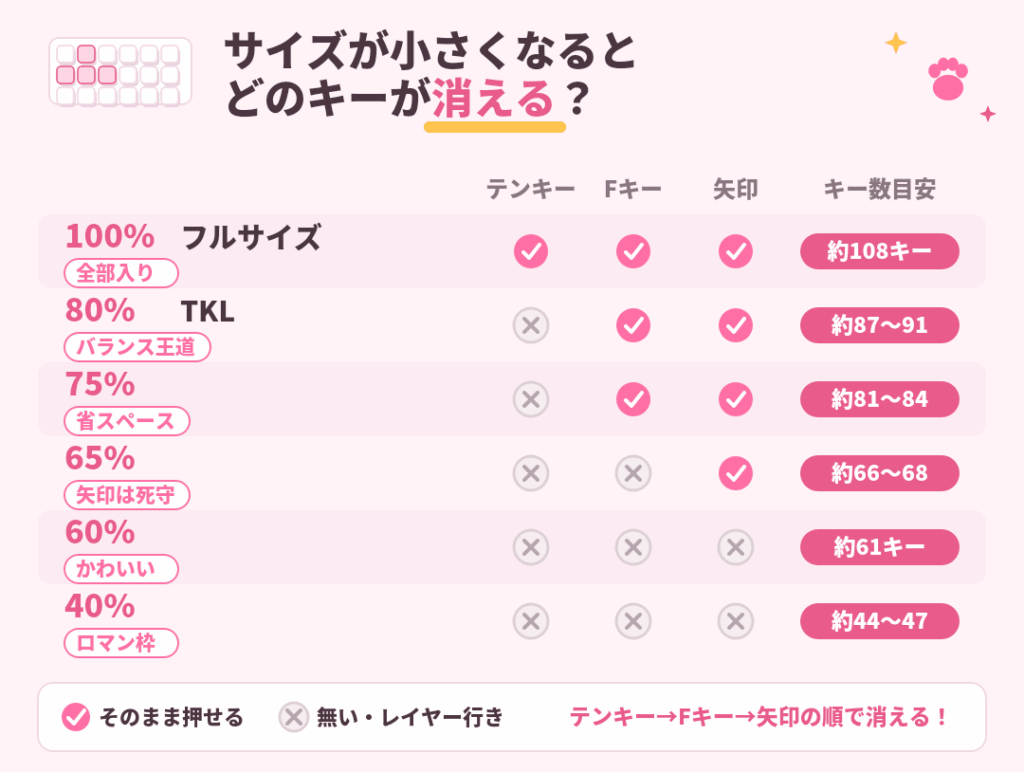Click the yellow sparkle star
1024x772 pixels.
pos(895,43)
